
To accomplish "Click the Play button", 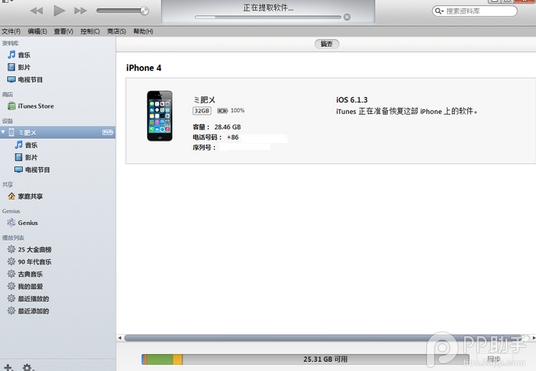I will click(x=59, y=11).
